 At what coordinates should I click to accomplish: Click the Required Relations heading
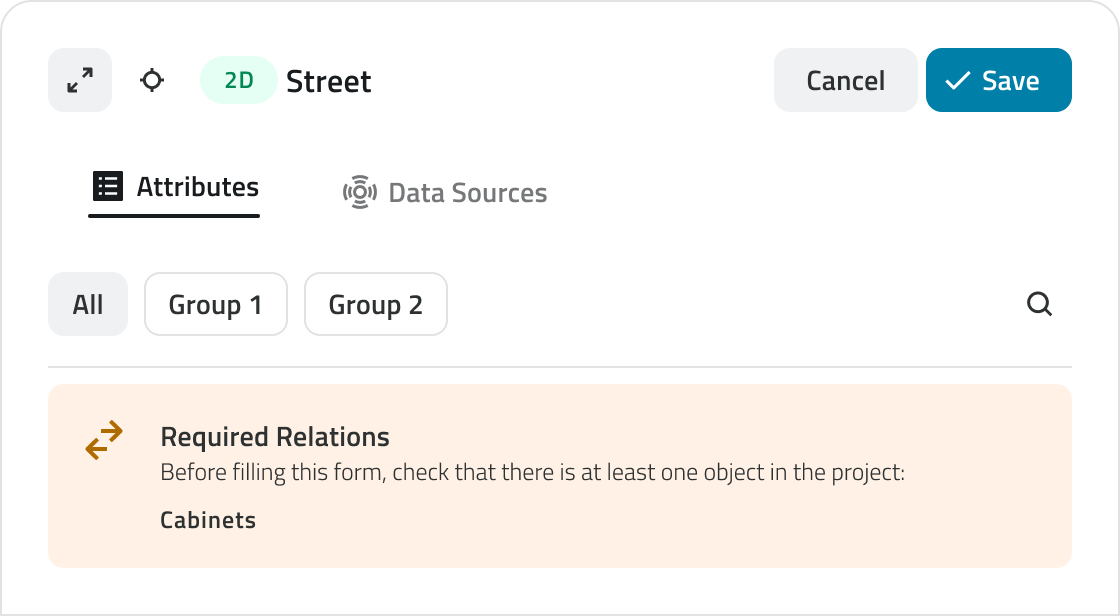click(275, 437)
